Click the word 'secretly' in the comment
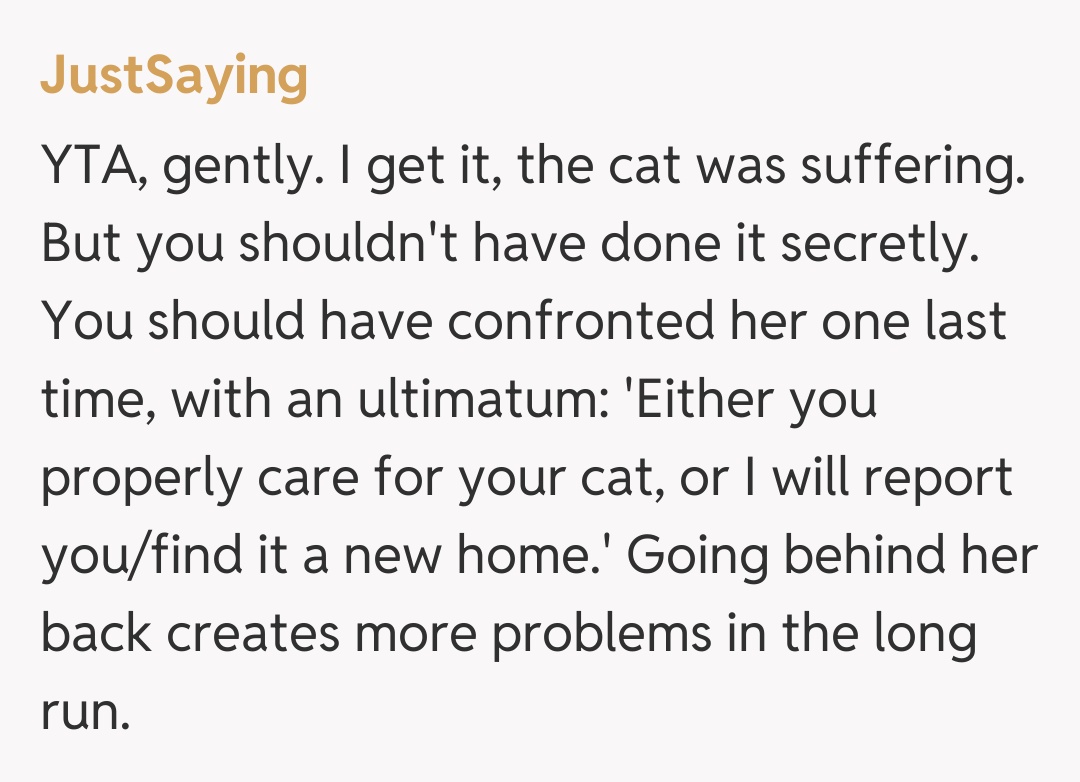Viewport: 1080px width, 782px height. pos(878,243)
